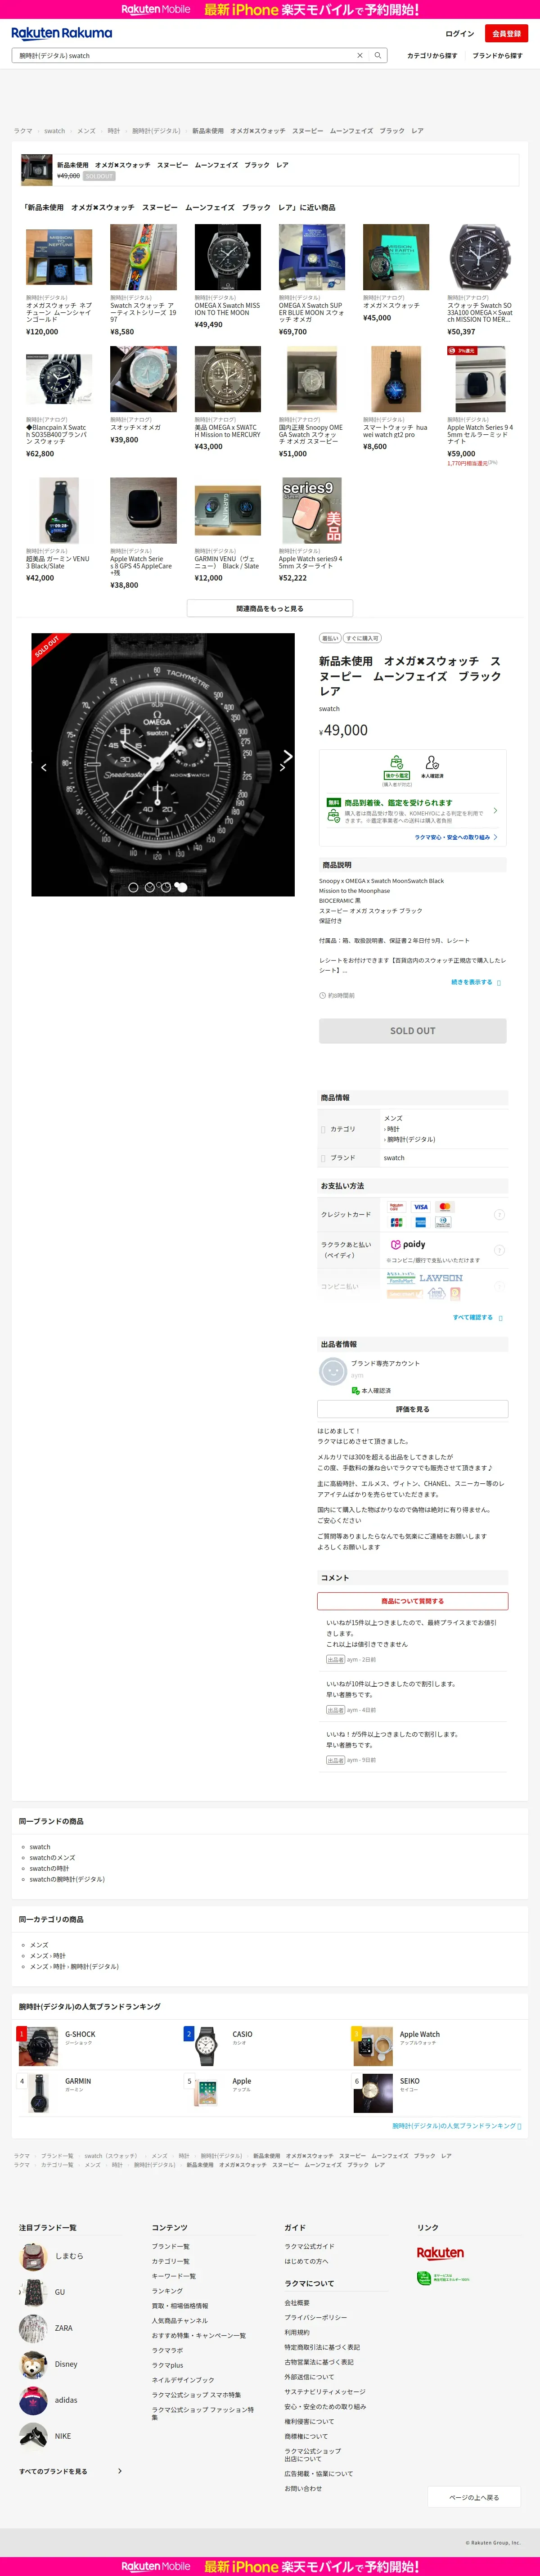Screen dimensions: 540x2576
Task: Click the paidy logo
Action: [408, 1244]
